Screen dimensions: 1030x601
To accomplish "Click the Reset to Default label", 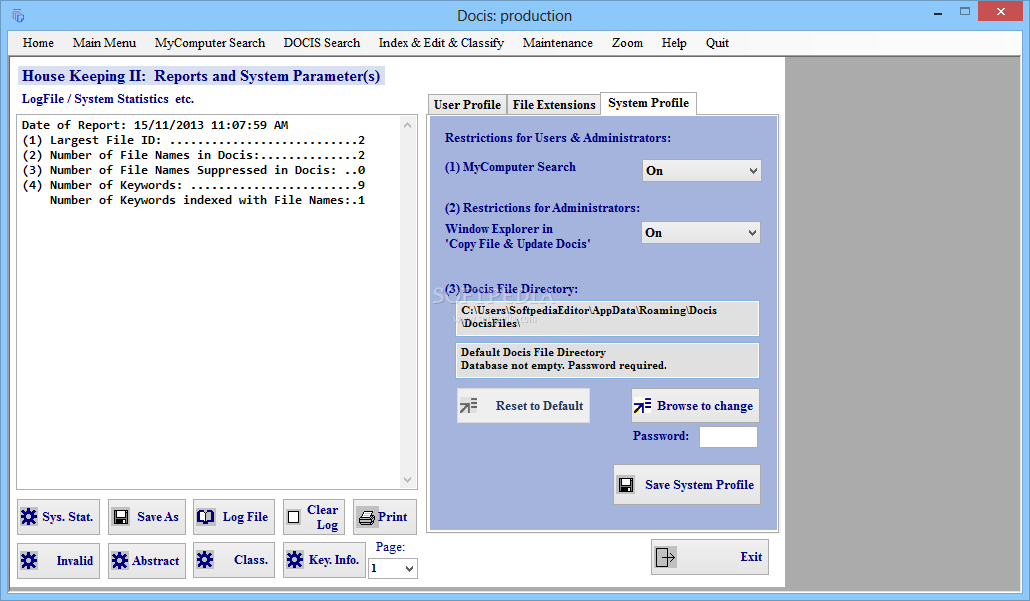I will coord(539,406).
